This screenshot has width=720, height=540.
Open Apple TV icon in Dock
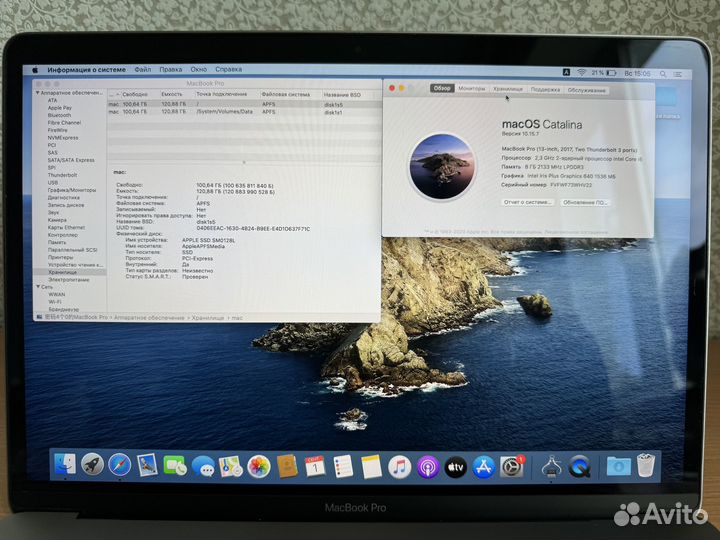pos(456,468)
